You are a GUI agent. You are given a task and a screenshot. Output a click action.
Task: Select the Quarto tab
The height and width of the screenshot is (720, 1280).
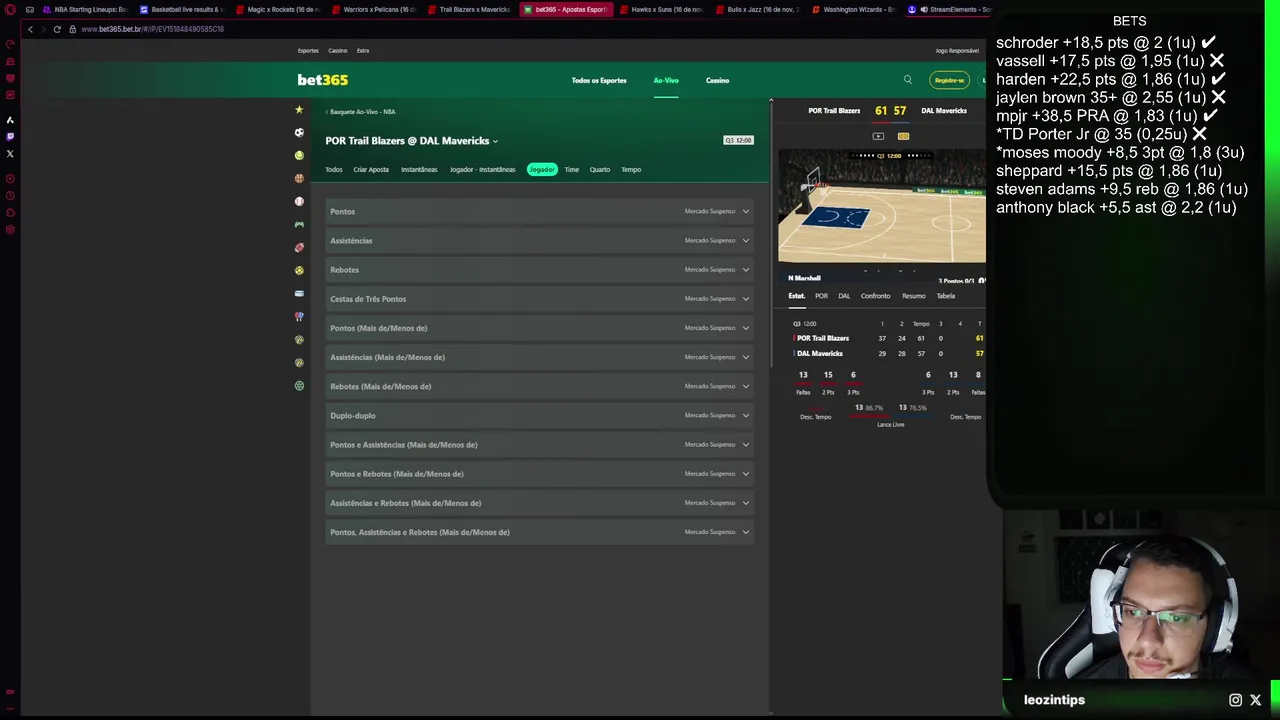click(600, 169)
